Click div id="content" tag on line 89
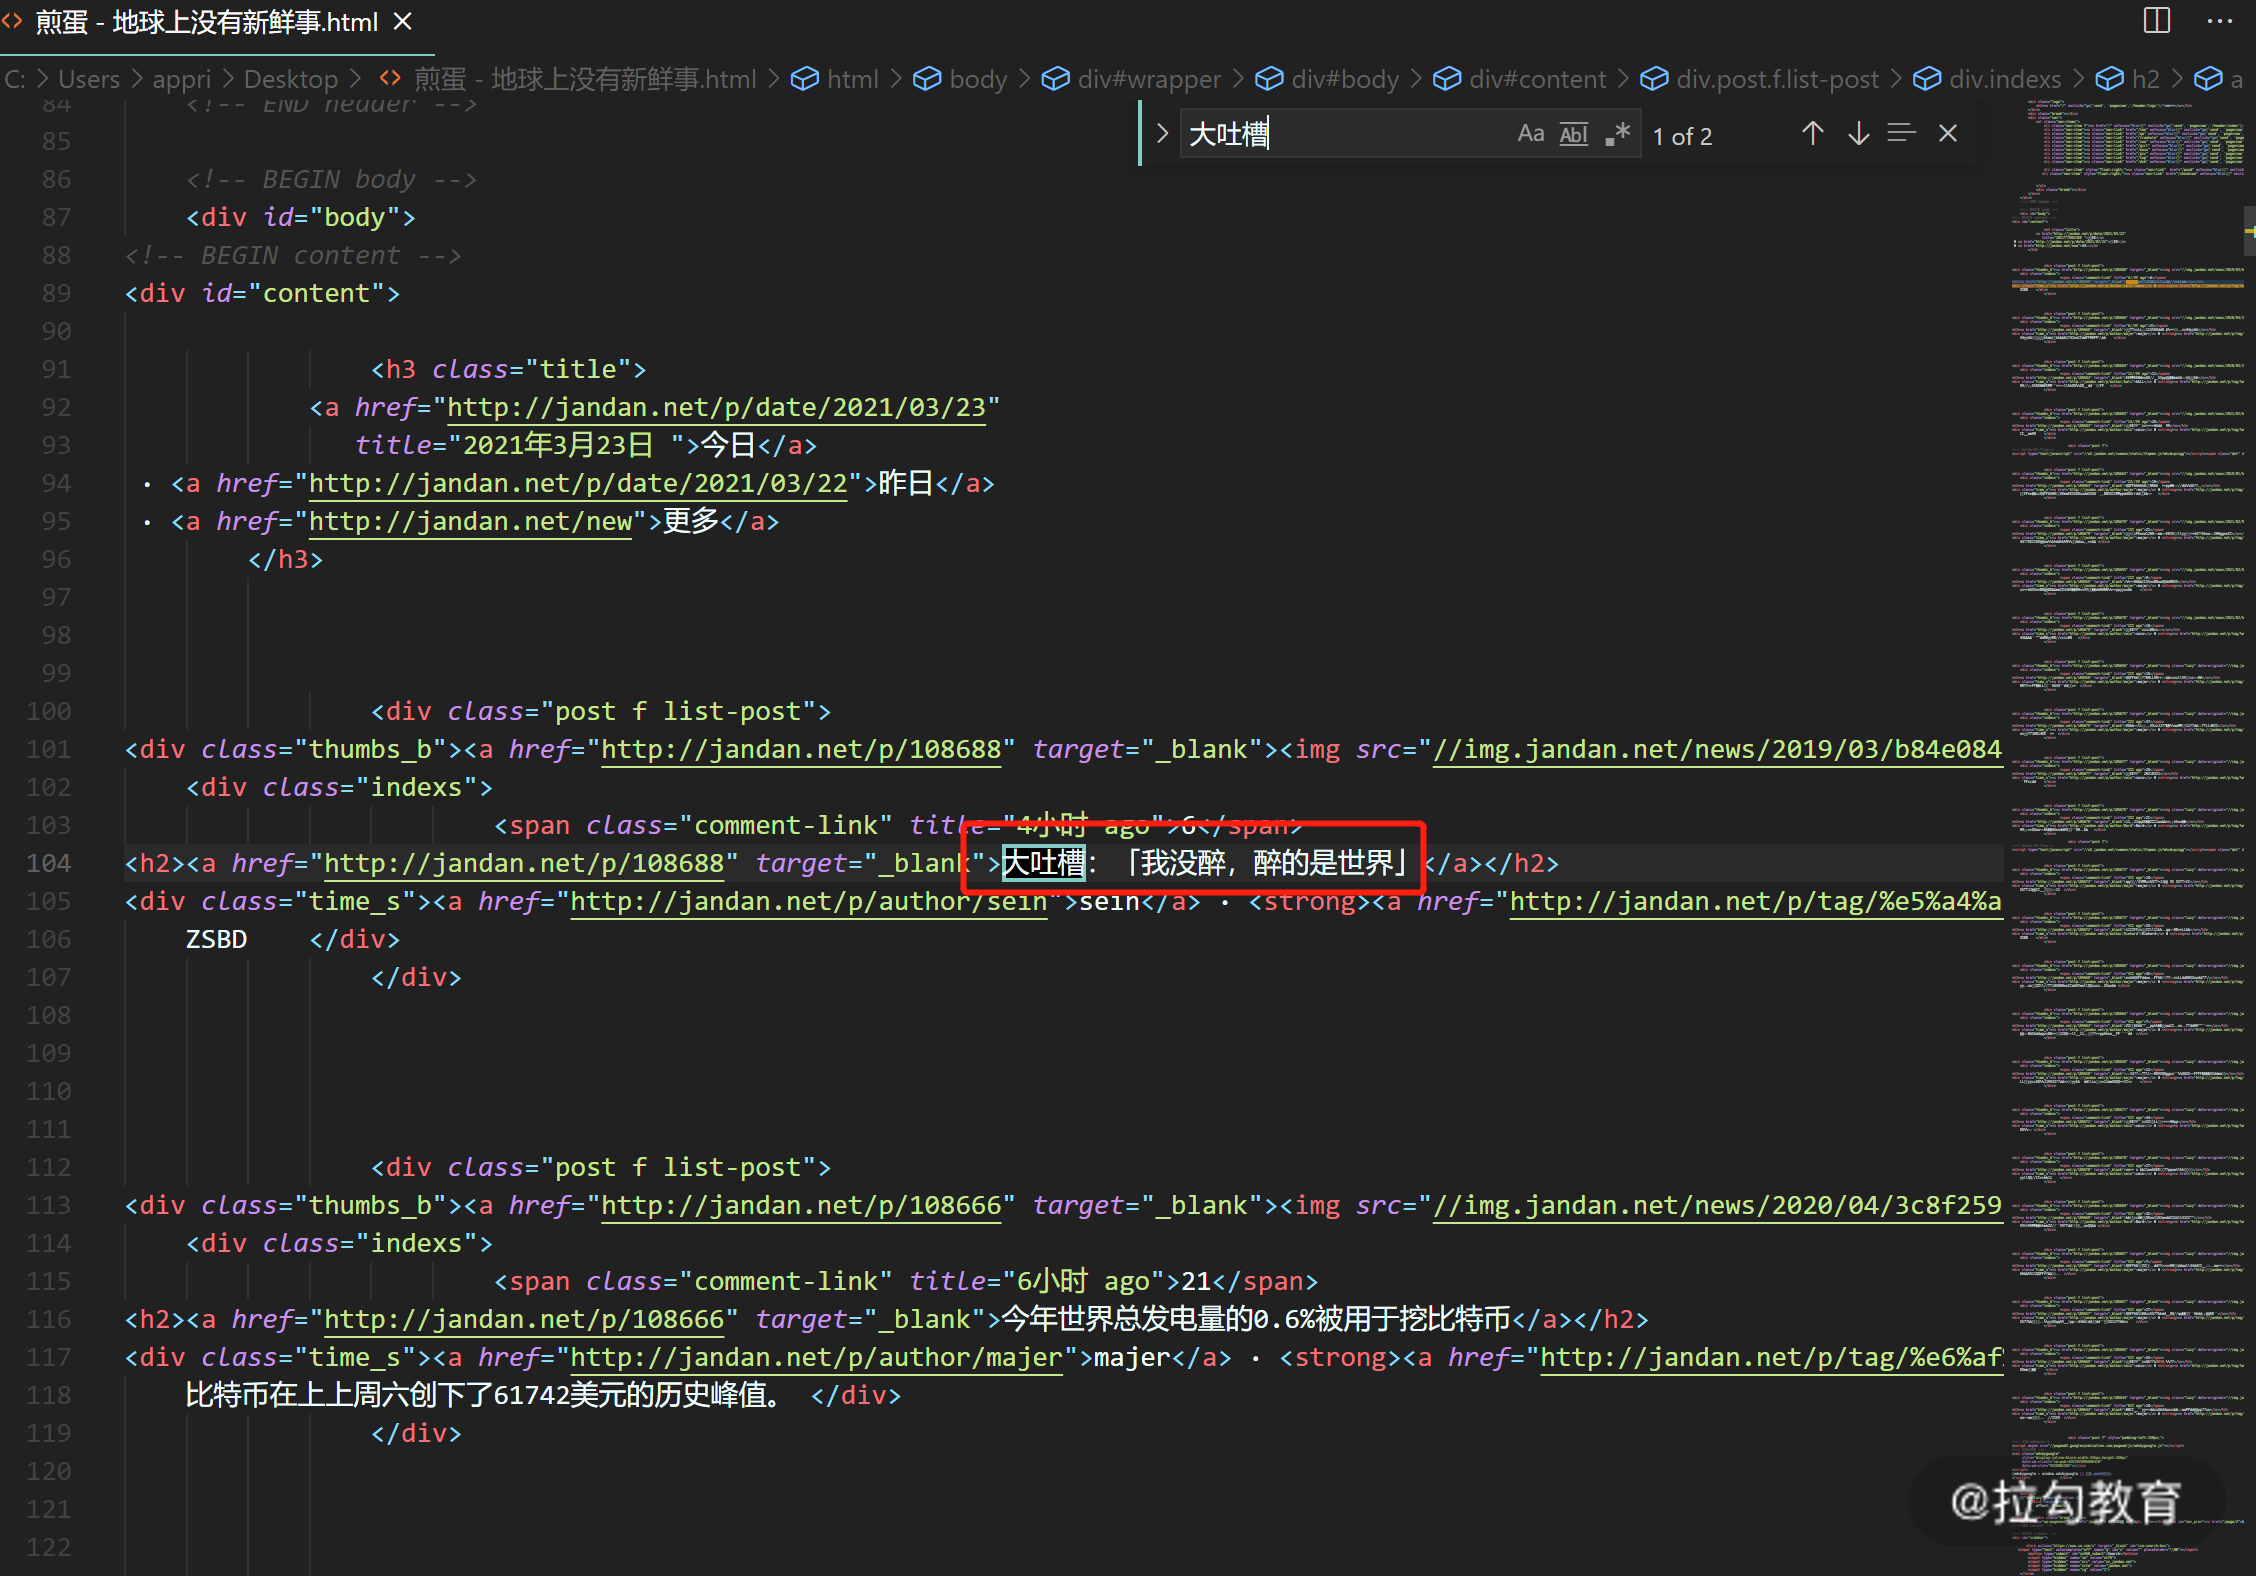Screen dimensions: 2256x1576 [x=262, y=293]
